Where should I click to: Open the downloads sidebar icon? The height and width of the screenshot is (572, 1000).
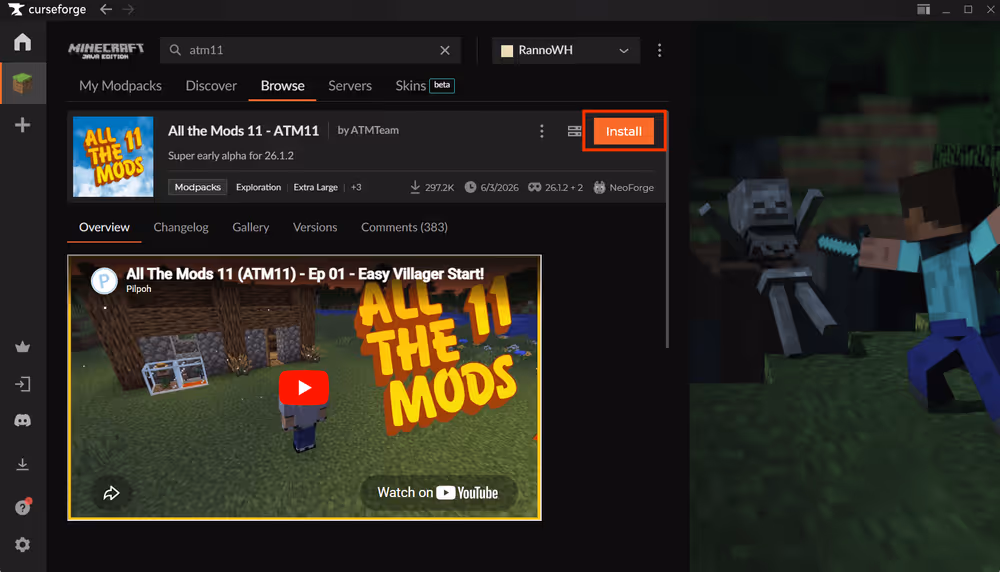(x=22, y=464)
